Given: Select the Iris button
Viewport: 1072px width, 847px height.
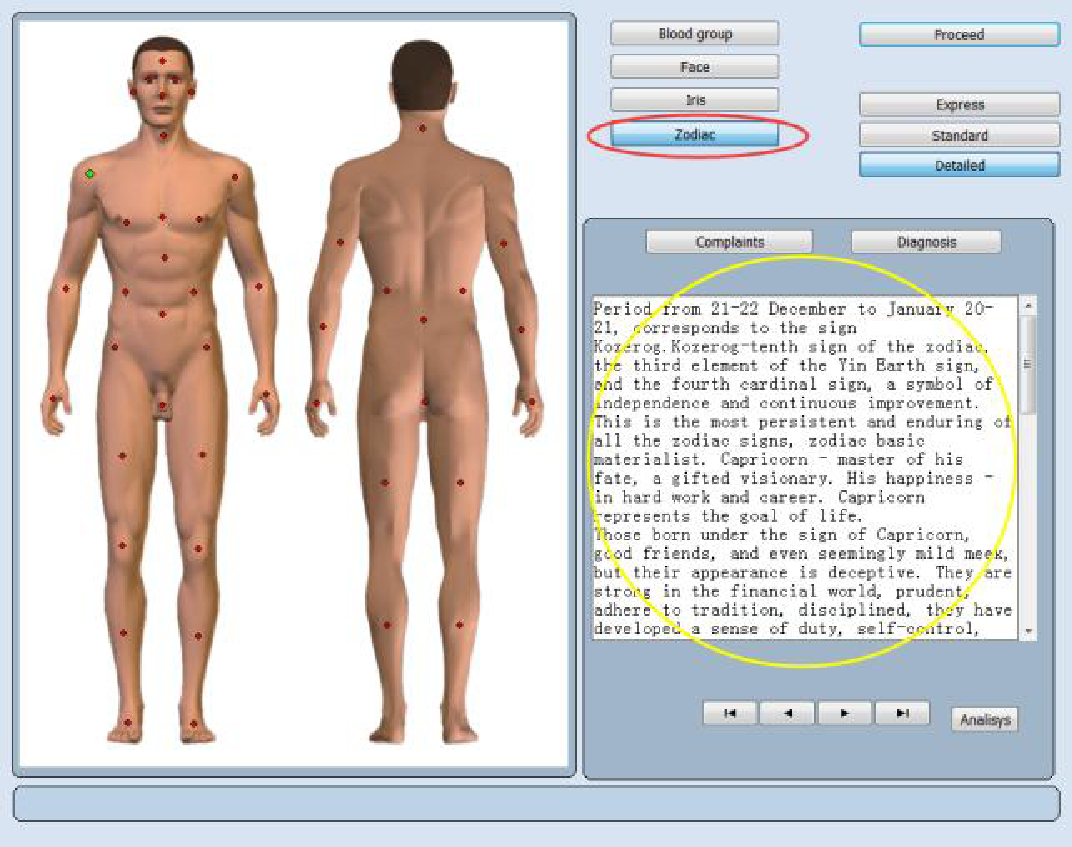Looking at the screenshot, I should [695, 100].
